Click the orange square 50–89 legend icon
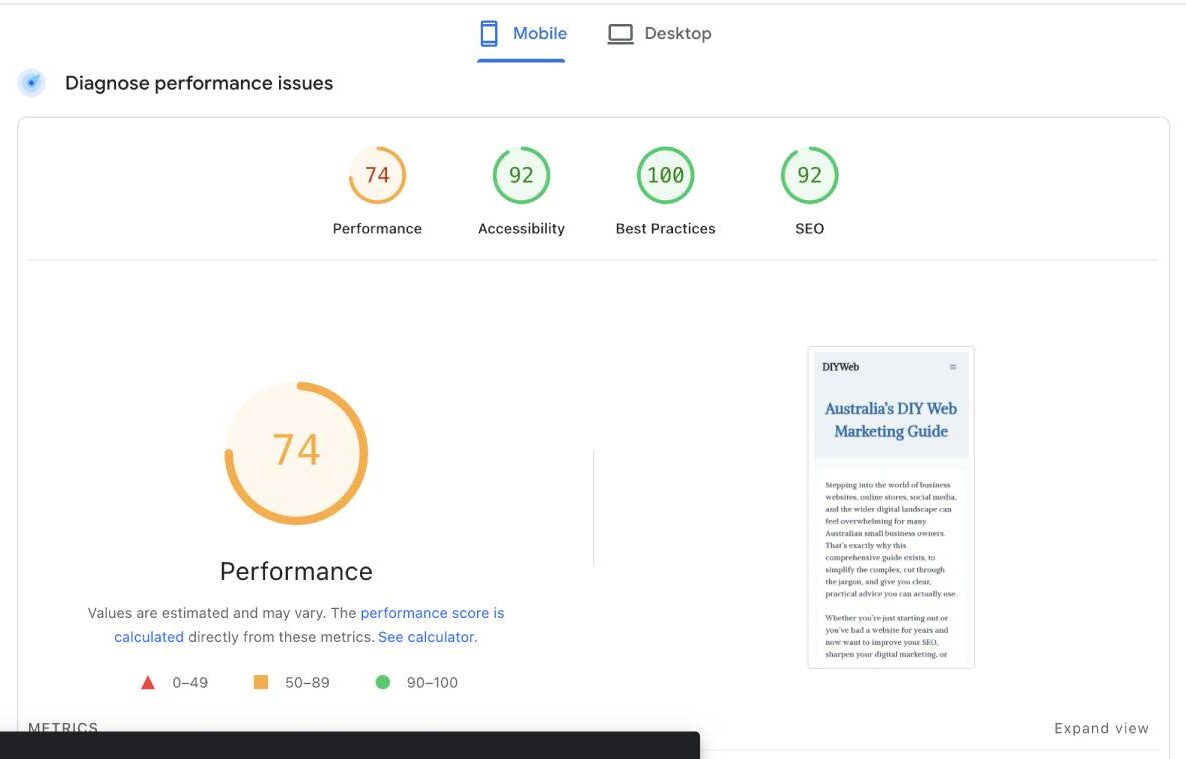 coord(260,681)
